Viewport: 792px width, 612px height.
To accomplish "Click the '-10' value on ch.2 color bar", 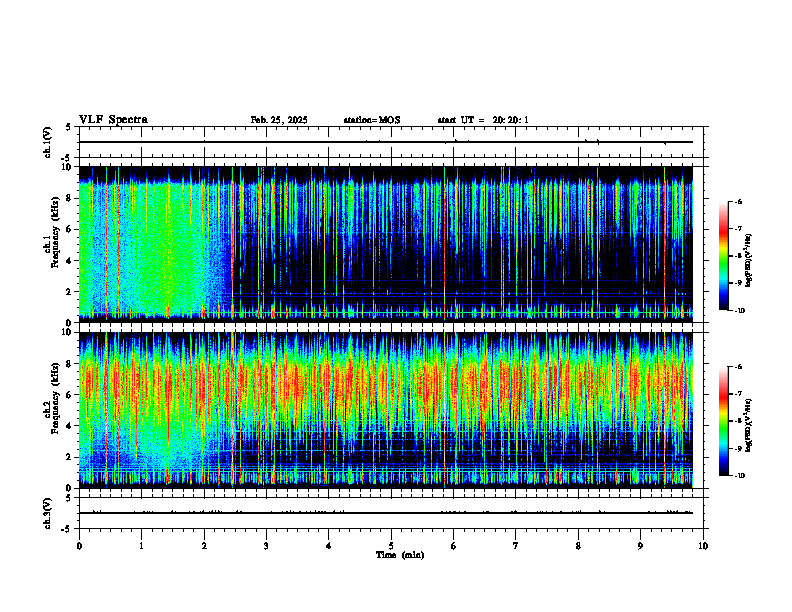I will pyautogui.click(x=739, y=476).
